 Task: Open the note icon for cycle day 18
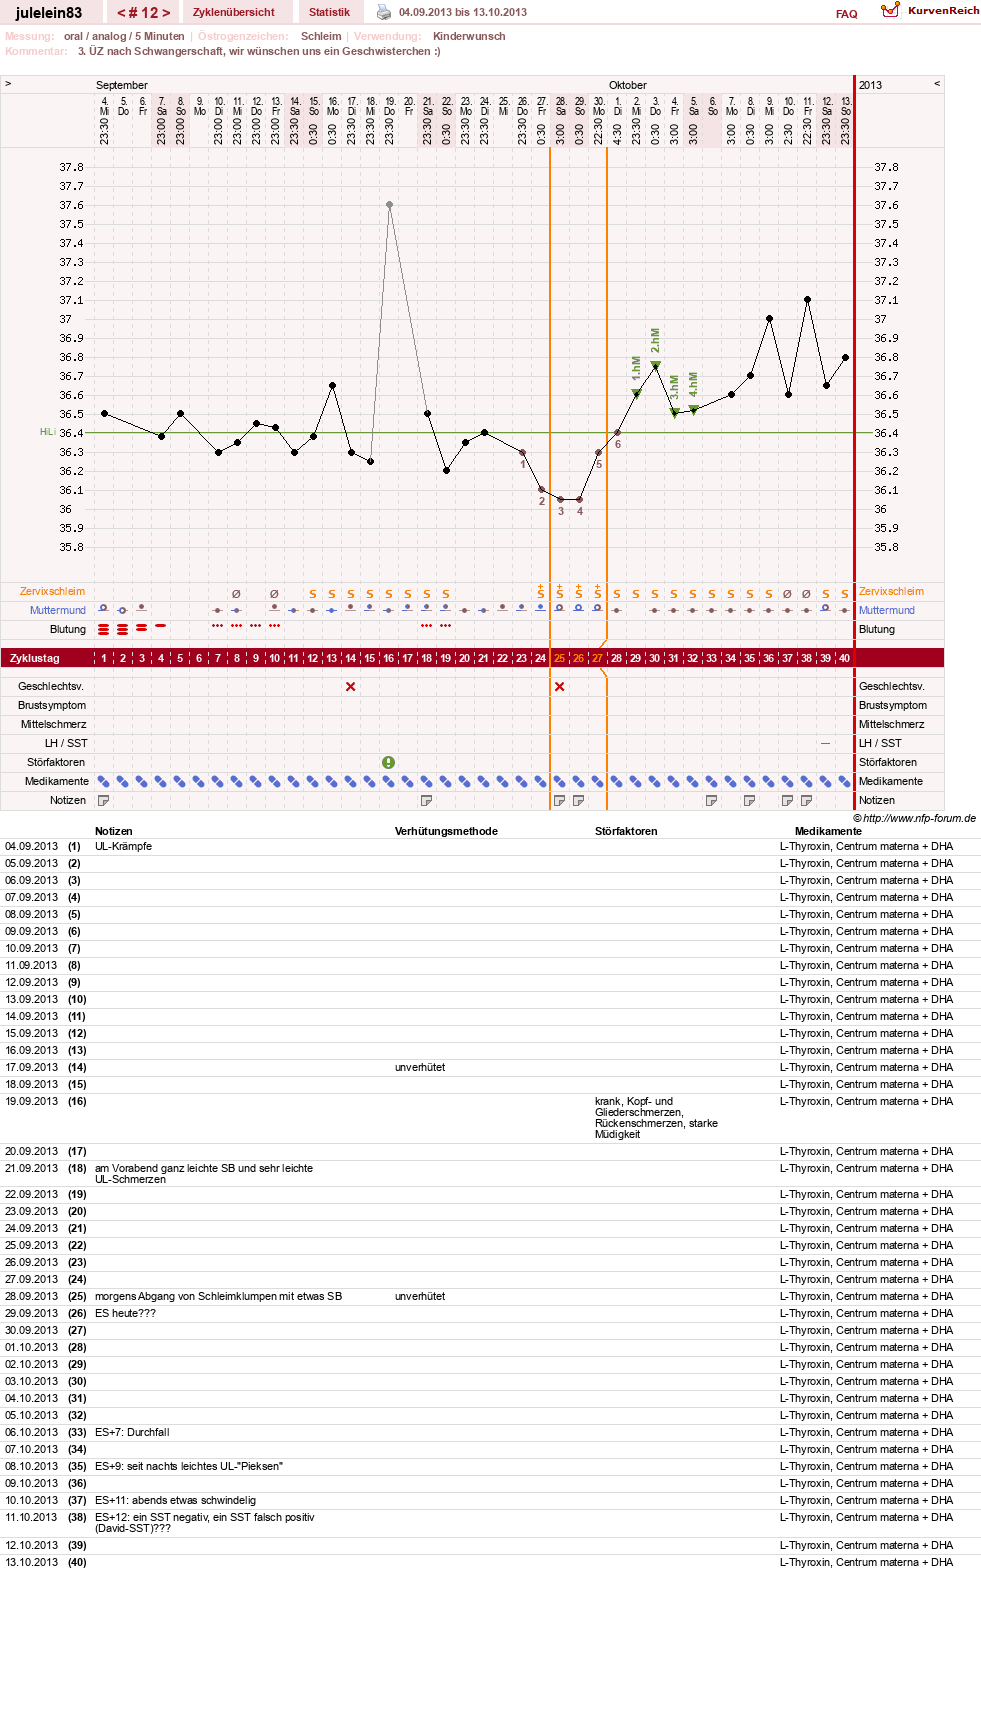pos(427,800)
